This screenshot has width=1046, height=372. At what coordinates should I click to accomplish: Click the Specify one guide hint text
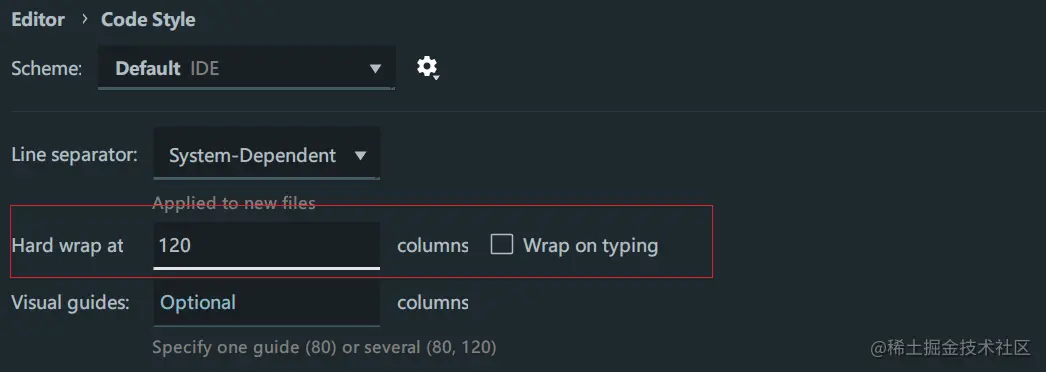[324, 347]
